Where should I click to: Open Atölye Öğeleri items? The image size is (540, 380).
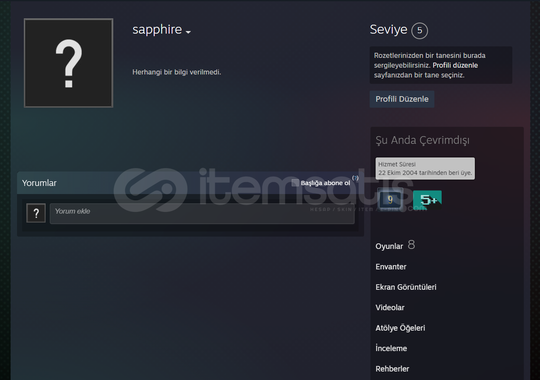tap(400, 328)
